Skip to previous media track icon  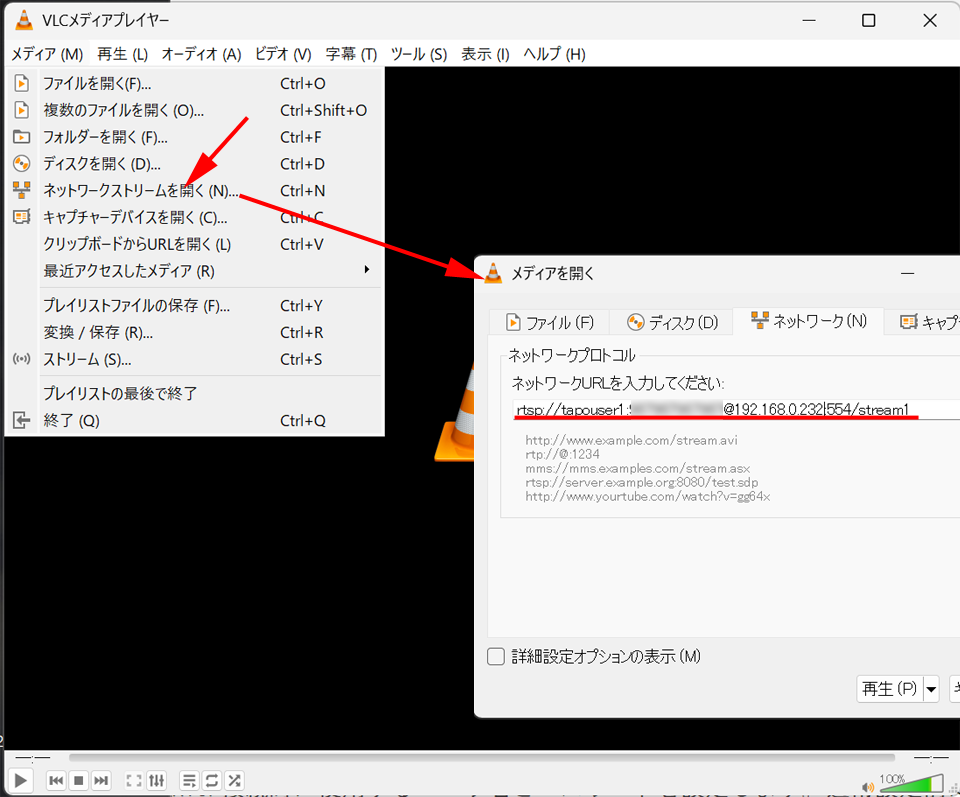click(57, 780)
